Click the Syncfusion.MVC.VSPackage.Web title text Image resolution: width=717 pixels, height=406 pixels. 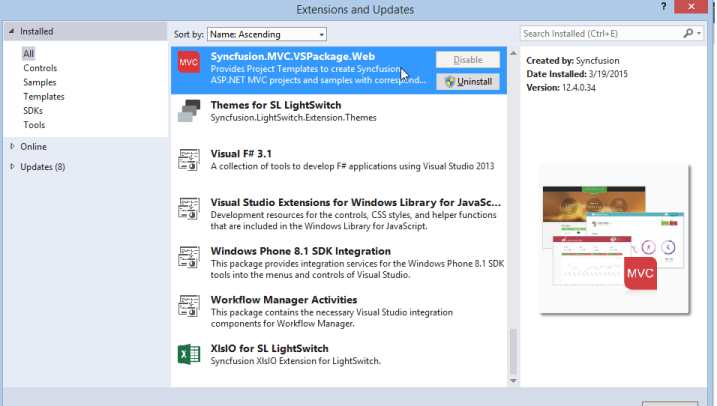pyautogui.click(x=293, y=56)
